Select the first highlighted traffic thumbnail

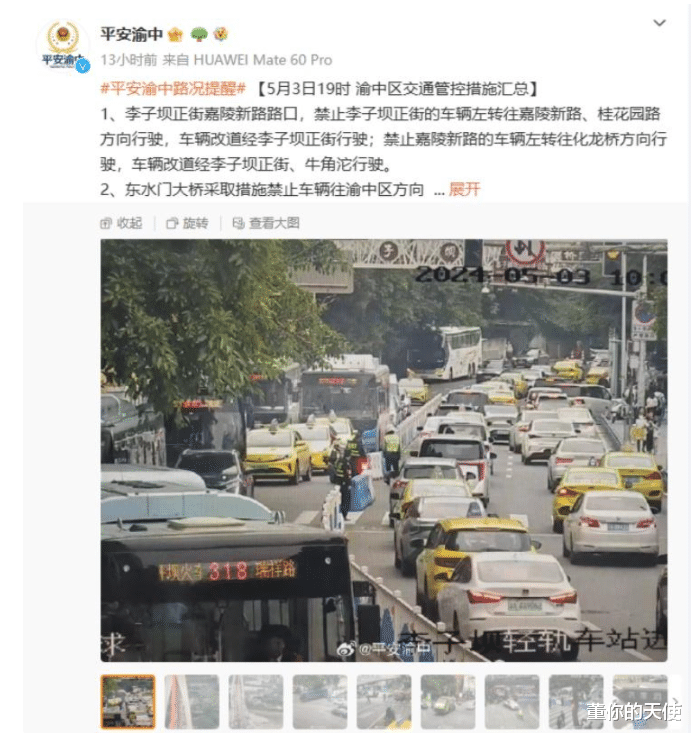coord(128,702)
